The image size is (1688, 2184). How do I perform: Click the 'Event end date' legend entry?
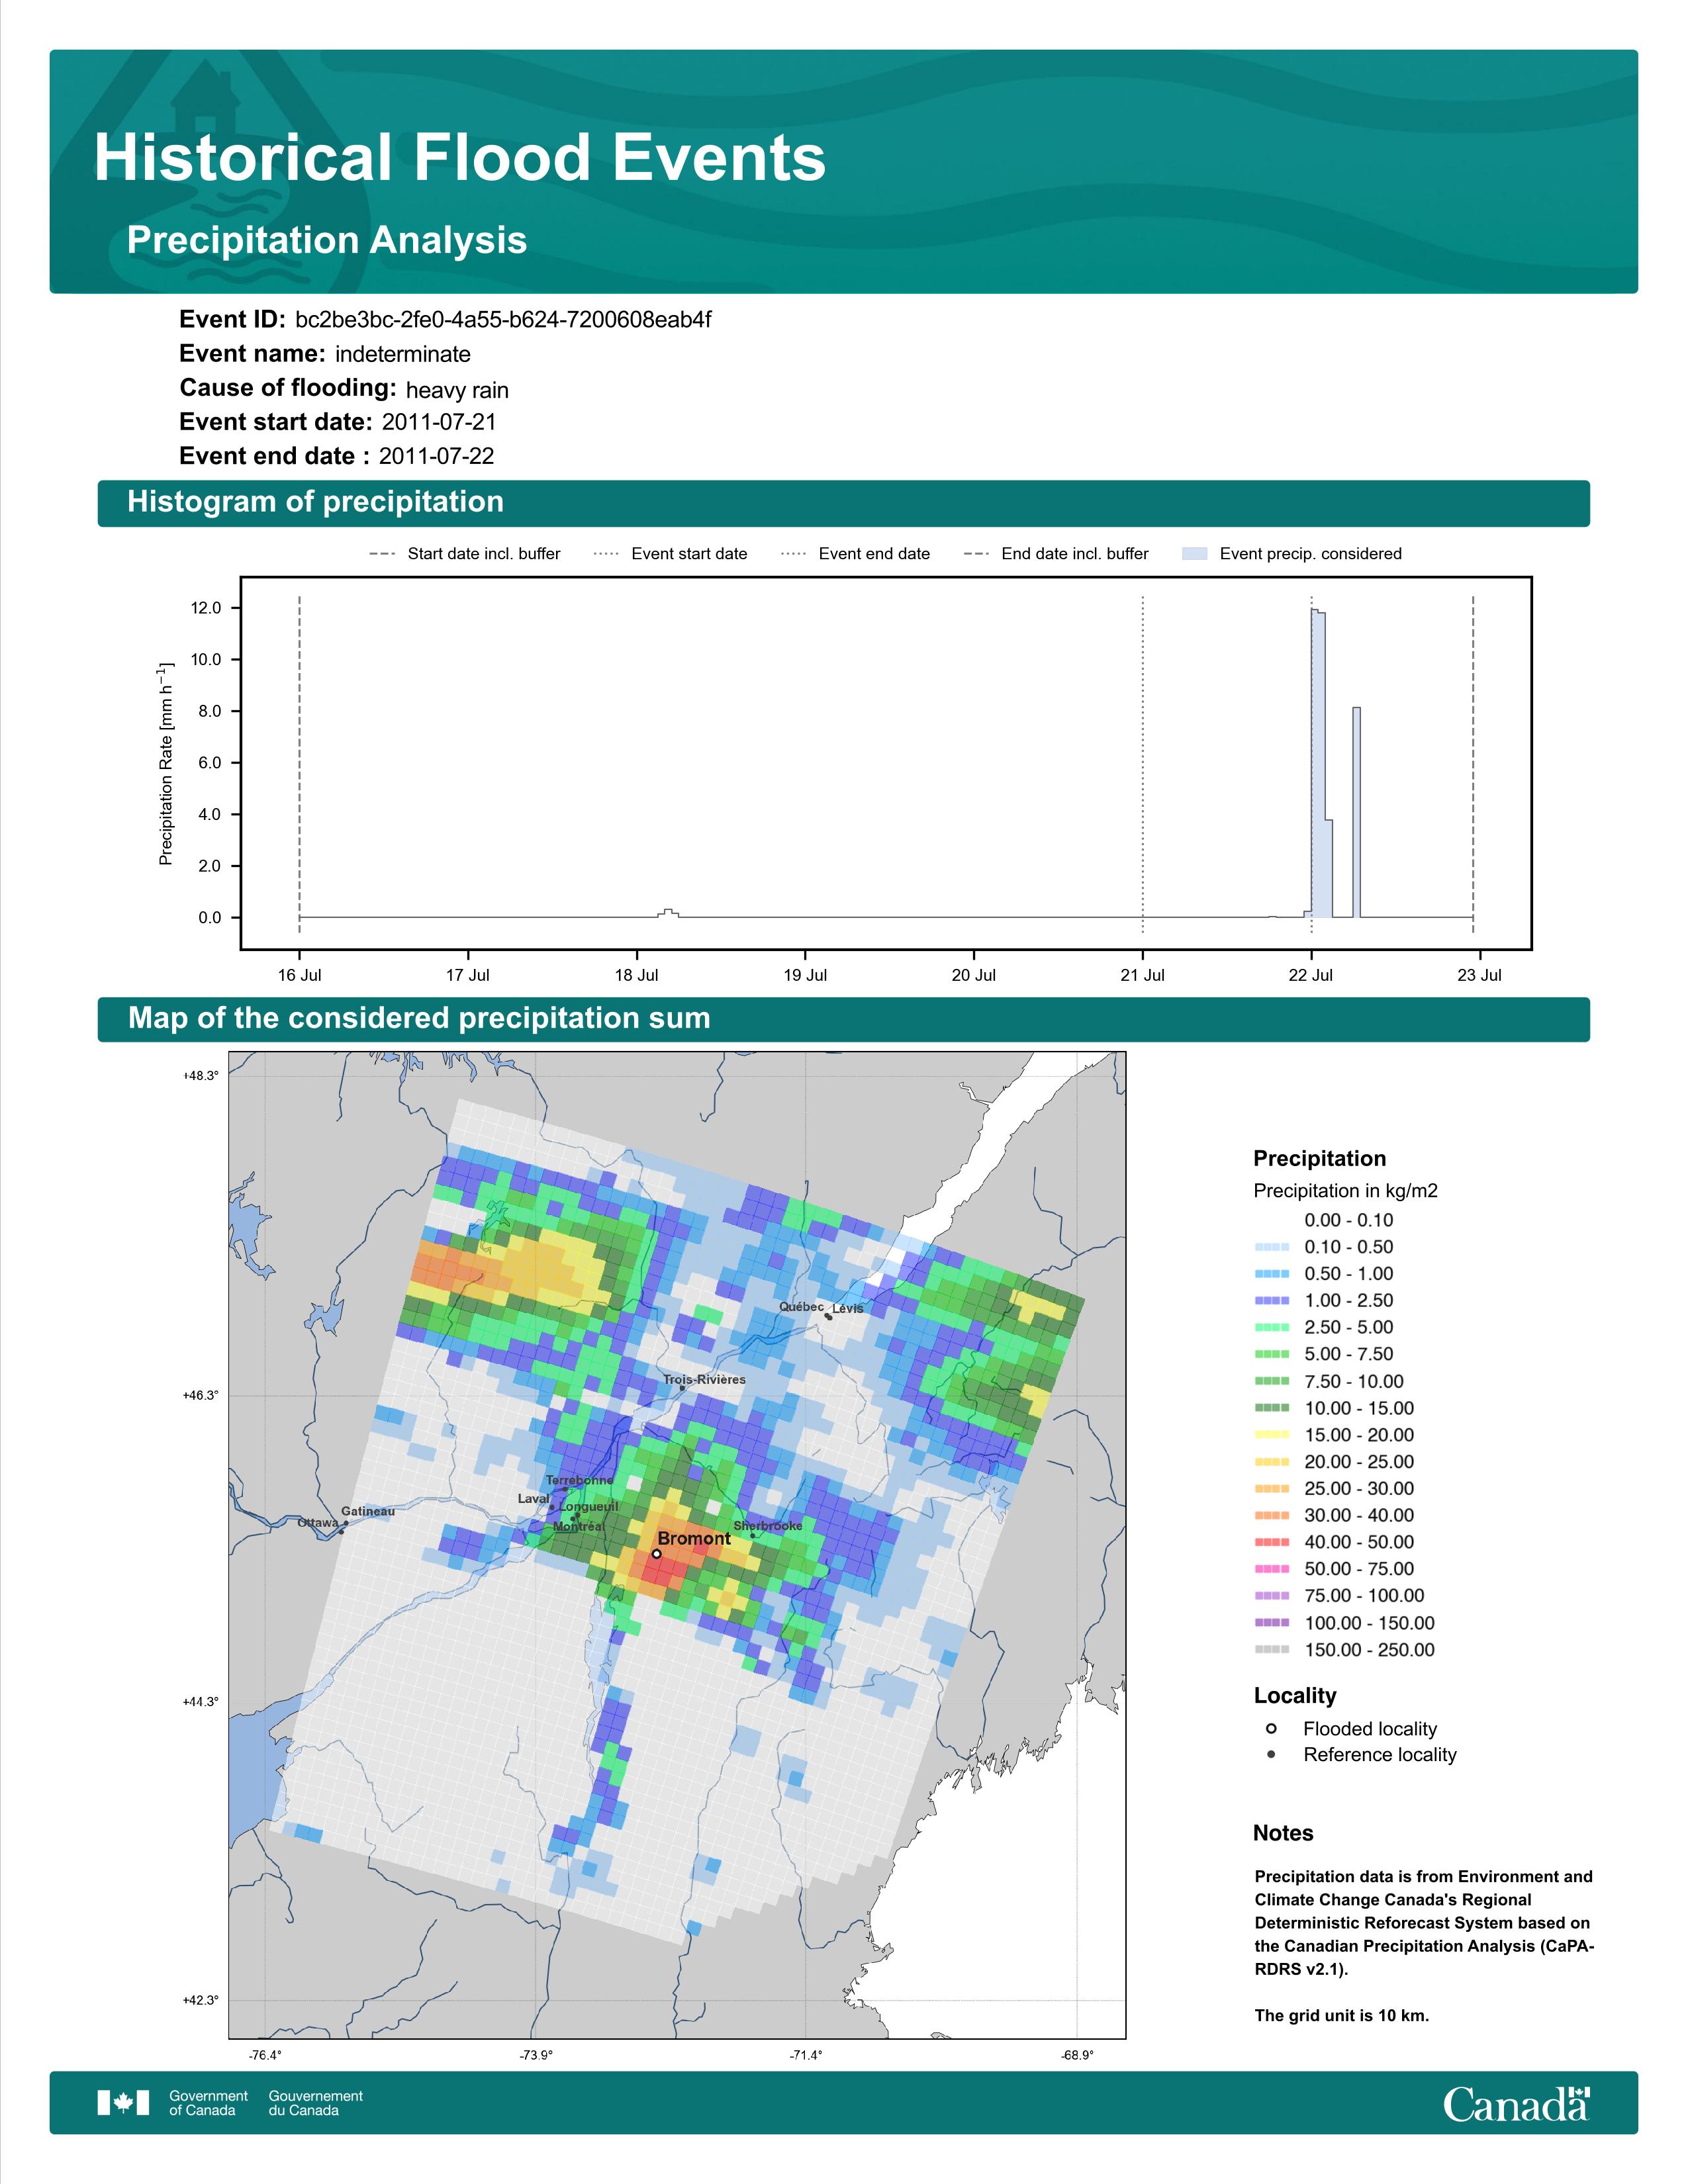coord(855,554)
